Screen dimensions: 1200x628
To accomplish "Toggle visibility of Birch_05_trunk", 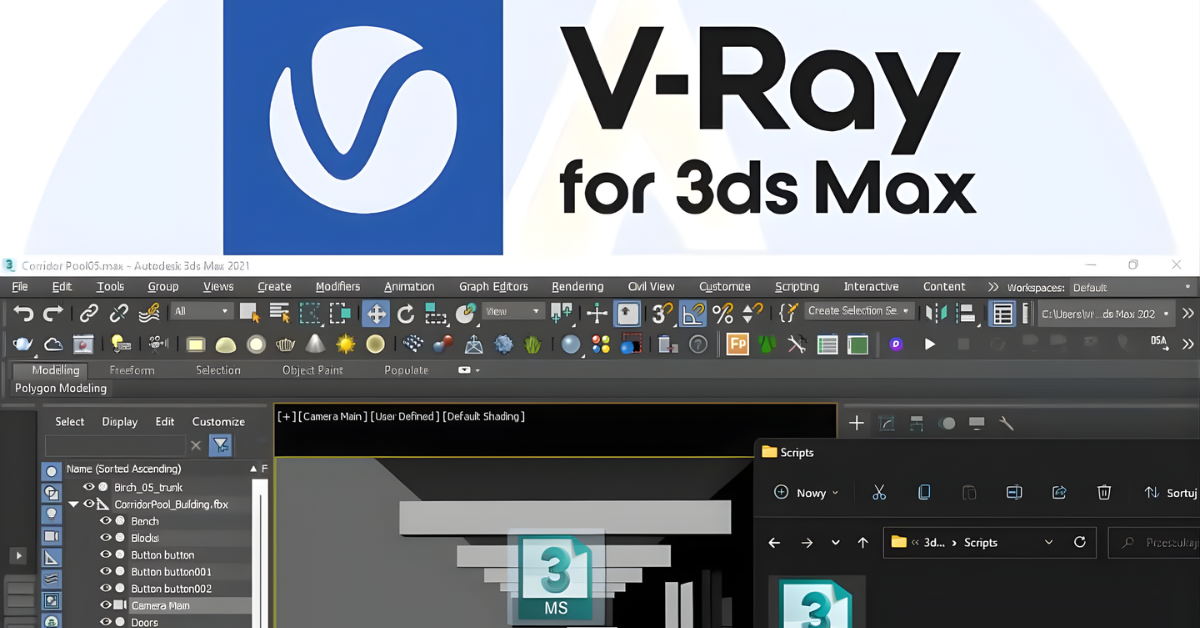I will 88,487.
